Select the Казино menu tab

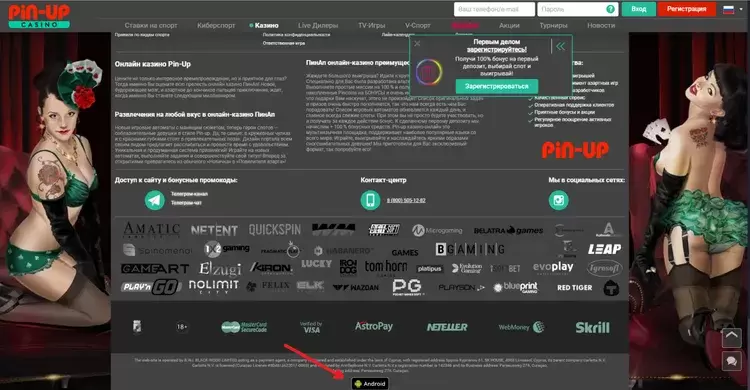(266, 25)
